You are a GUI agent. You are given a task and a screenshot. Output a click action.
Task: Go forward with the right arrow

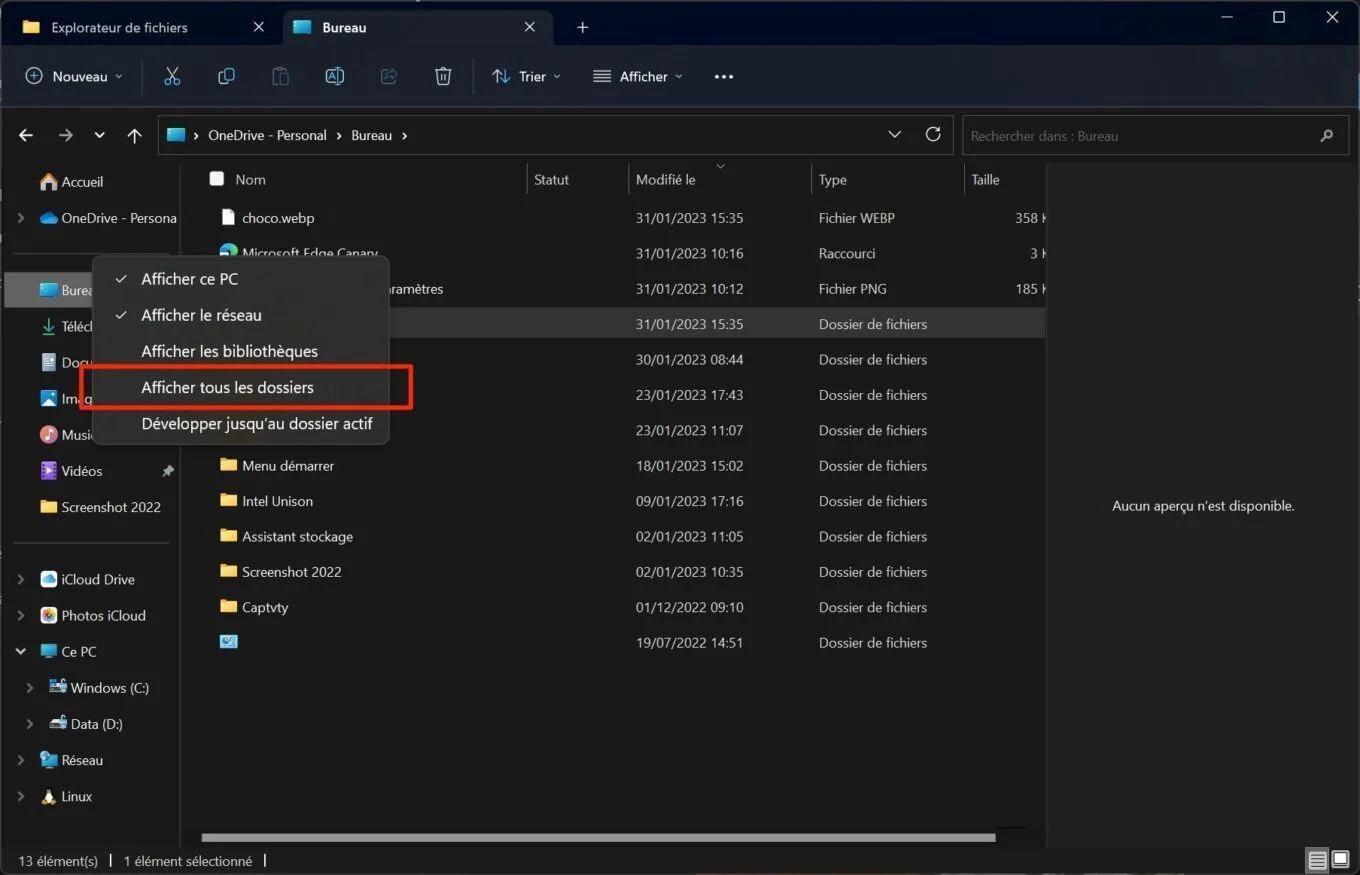pyautogui.click(x=65, y=136)
